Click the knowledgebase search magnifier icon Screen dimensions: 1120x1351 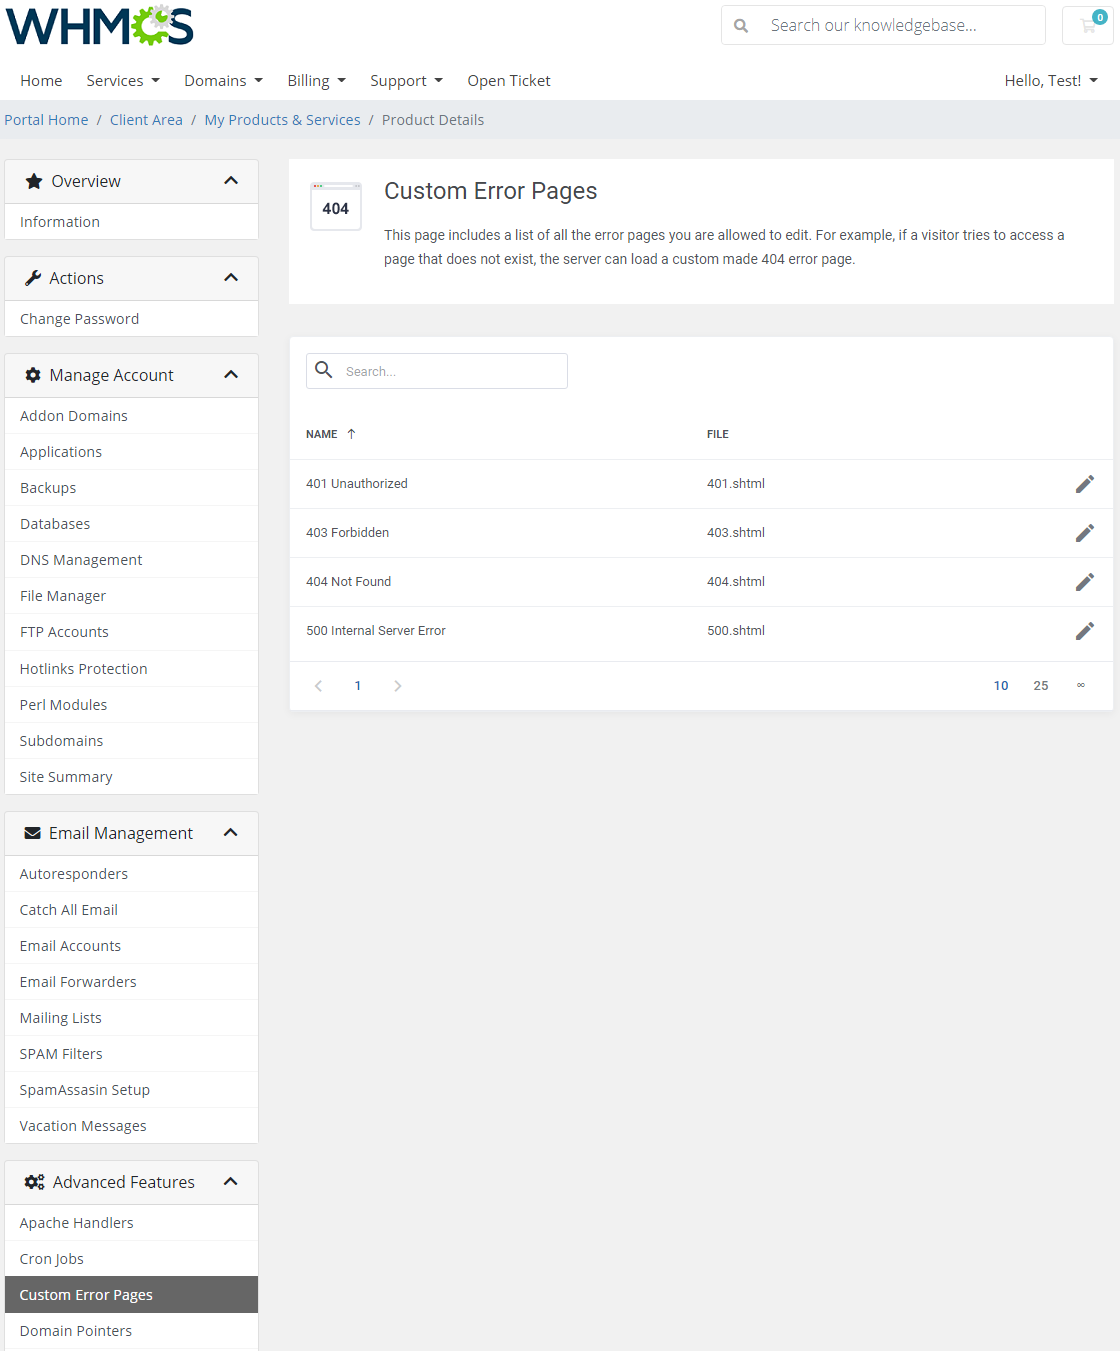tap(741, 26)
